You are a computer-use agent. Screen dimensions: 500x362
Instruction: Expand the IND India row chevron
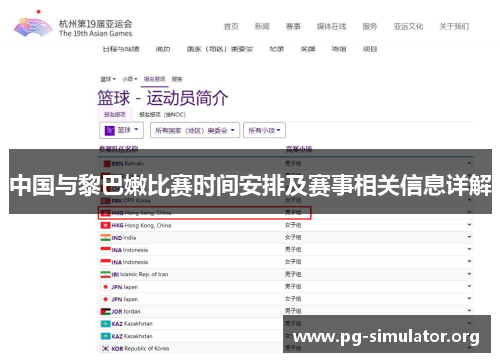point(469,237)
